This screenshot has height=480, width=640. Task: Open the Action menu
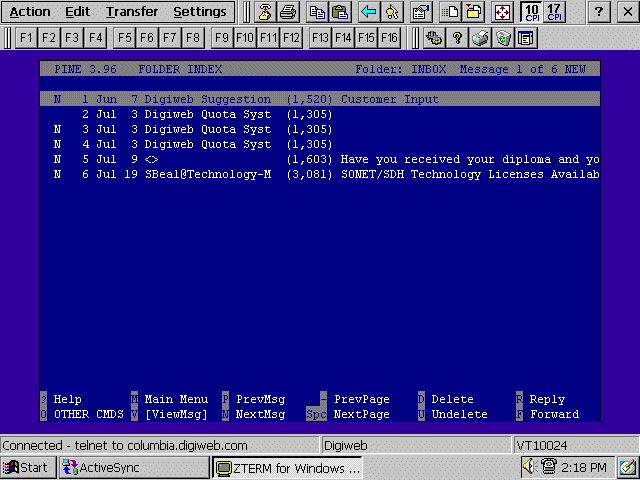[30, 12]
